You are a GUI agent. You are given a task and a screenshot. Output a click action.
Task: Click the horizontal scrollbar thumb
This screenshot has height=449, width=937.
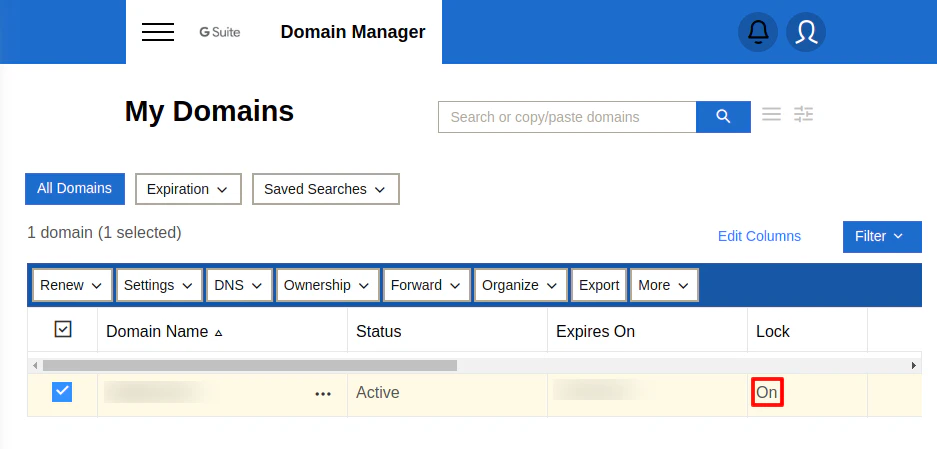[250, 365]
